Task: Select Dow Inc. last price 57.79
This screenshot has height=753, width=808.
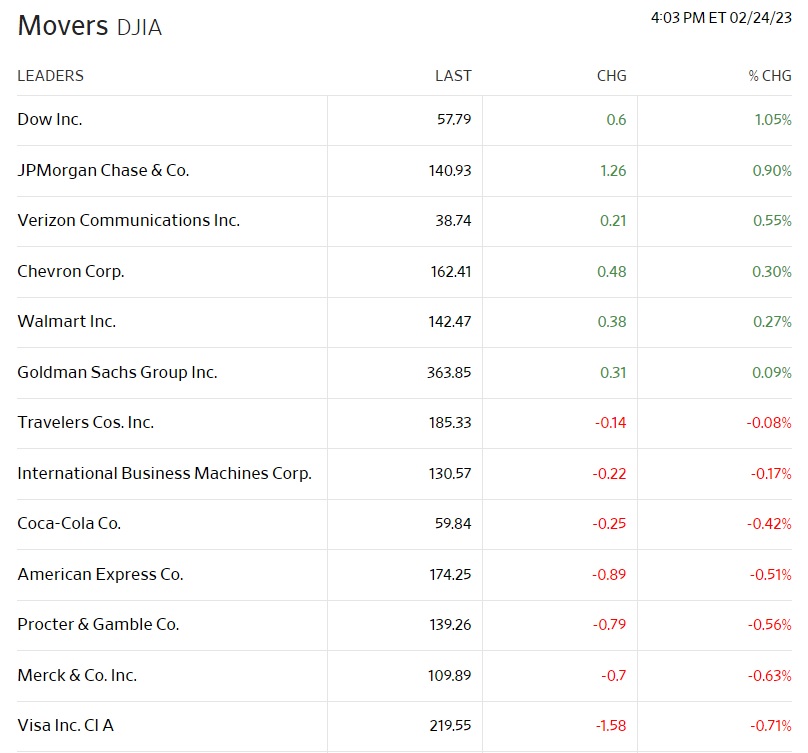Action: [454, 120]
